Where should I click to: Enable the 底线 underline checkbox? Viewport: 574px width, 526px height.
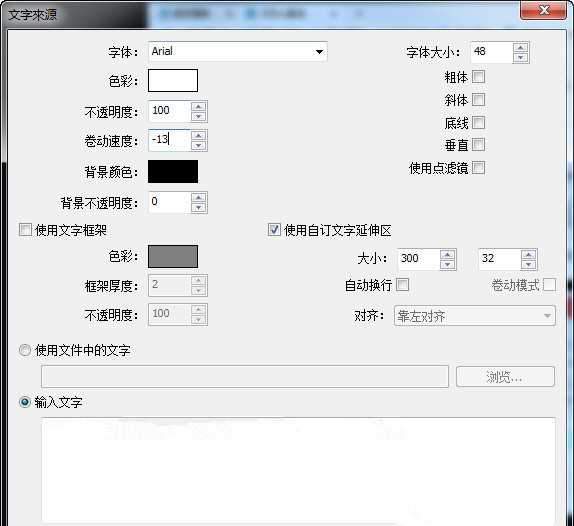[x=478, y=123]
